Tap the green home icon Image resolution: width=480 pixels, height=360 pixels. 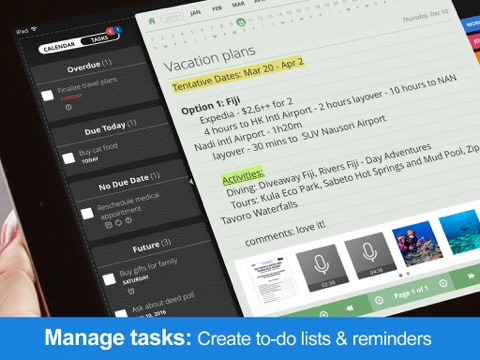tap(152, 21)
